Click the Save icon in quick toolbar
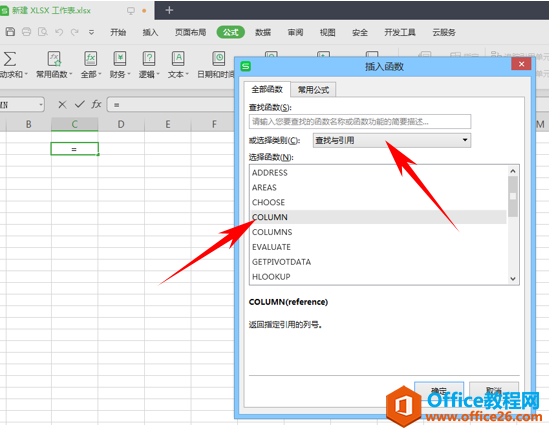The image size is (549, 434). tap(11, 32)
